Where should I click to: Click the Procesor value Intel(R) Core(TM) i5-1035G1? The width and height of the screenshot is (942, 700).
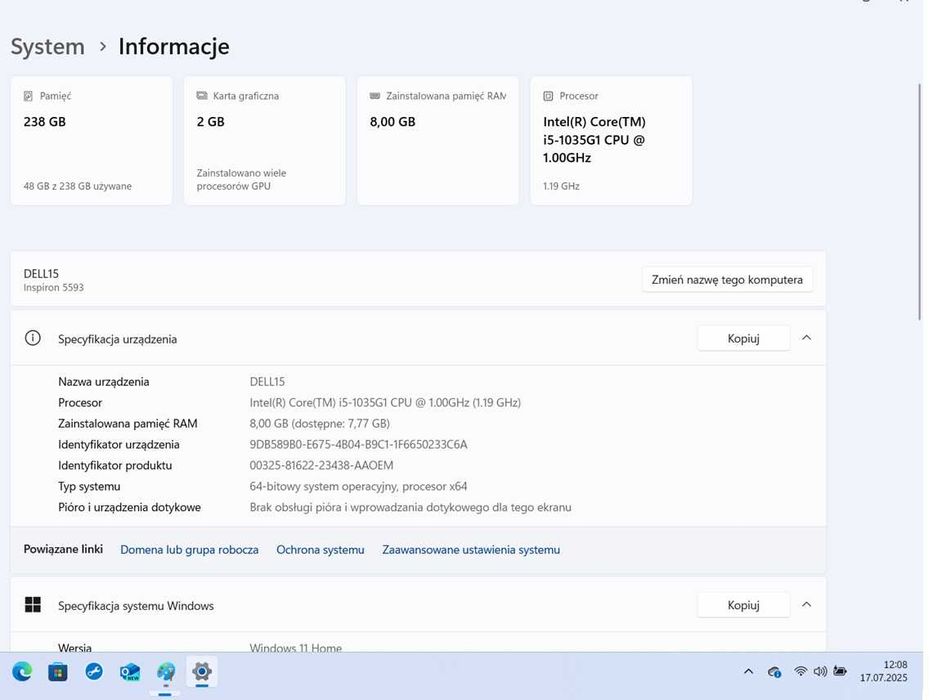point(385,403)
